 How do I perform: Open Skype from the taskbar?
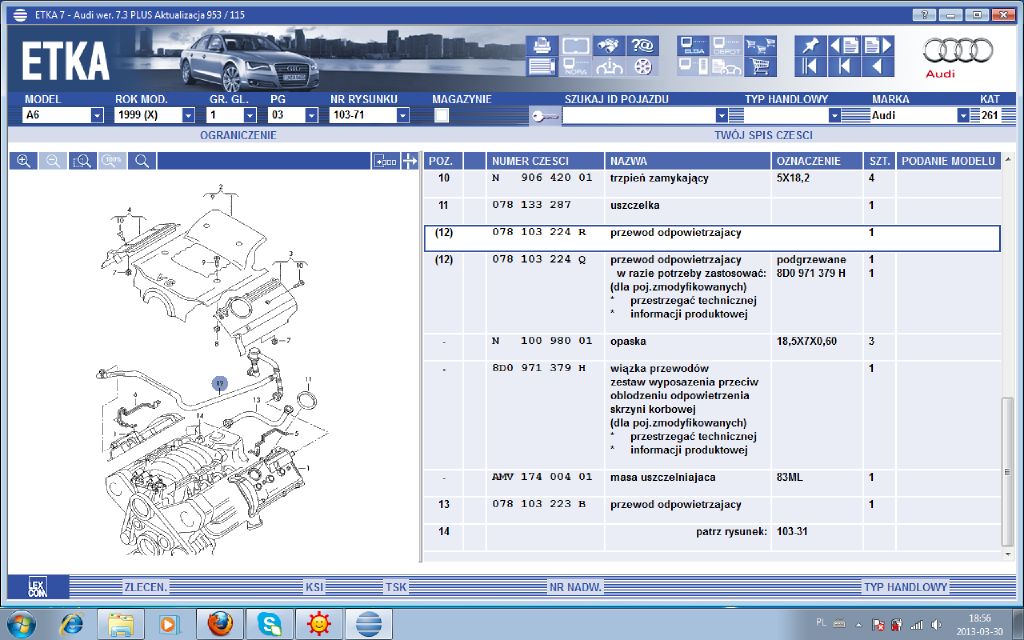pyautogui.click(x=269, y=624)
